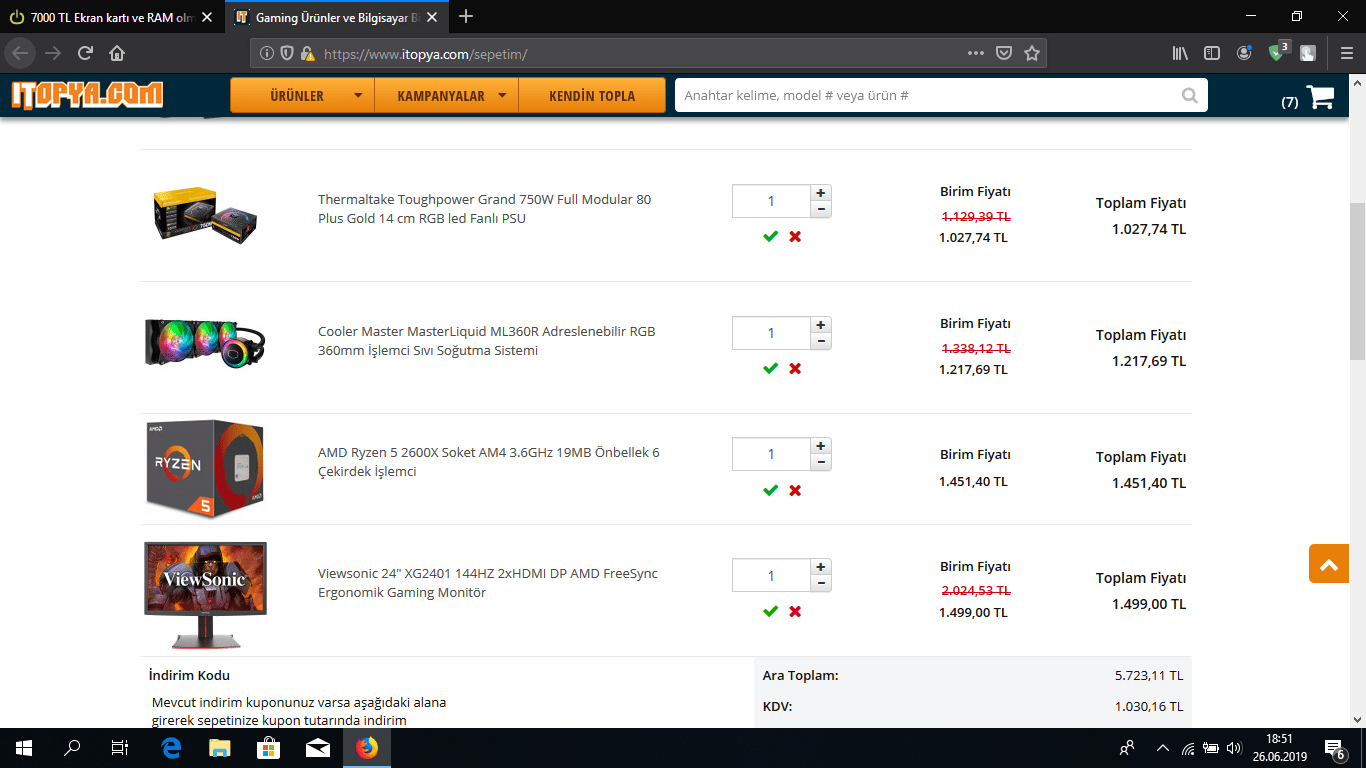Open Windows taskbar search
The height and width of the screenshot is (768, 1366).
coord(72,748)
